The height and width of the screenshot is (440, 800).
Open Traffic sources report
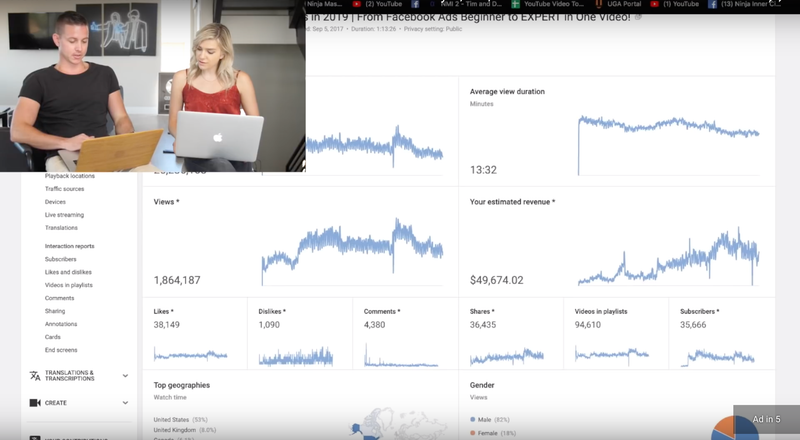64,189
